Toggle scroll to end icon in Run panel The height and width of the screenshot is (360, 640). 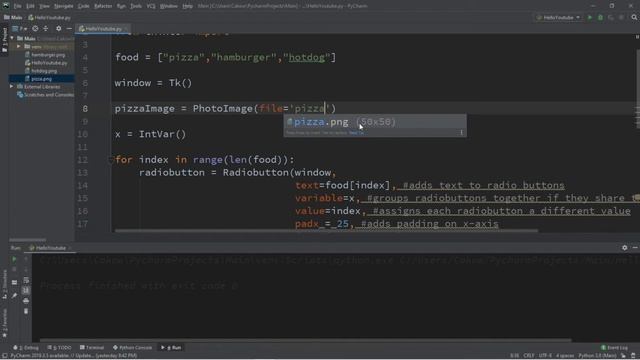[26, 291]
